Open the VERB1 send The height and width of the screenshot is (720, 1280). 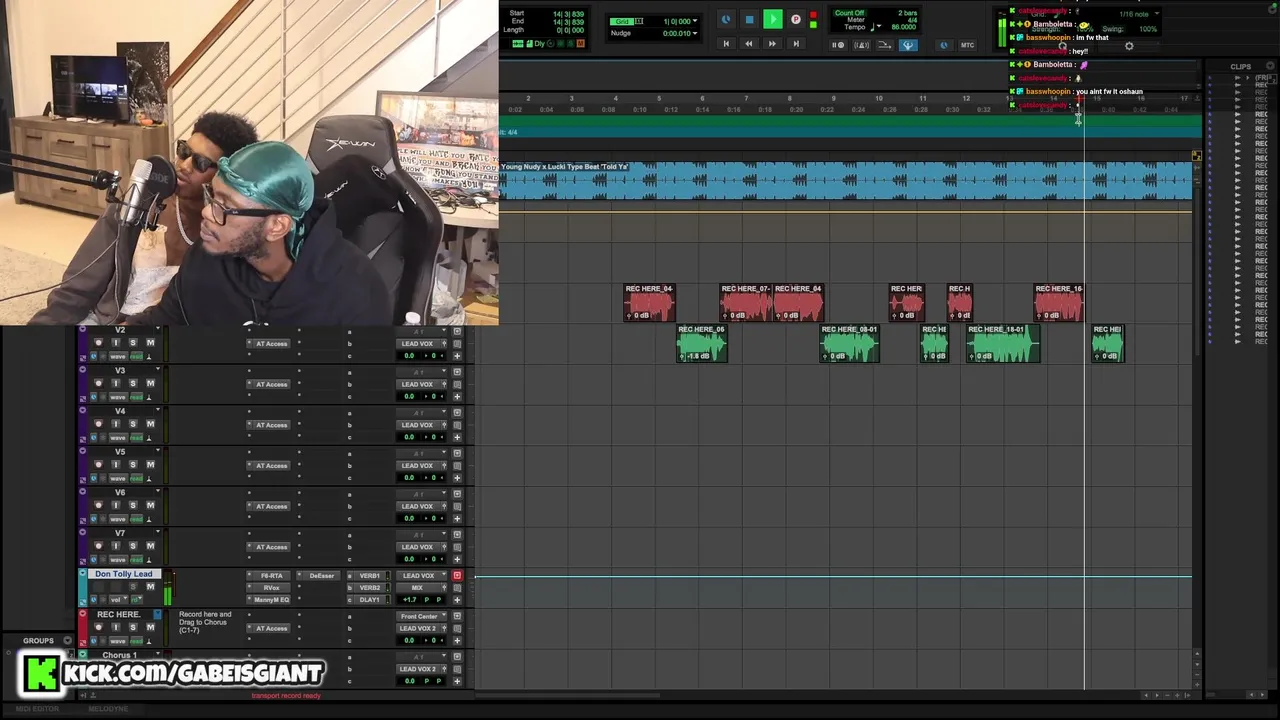pos(370,576)
